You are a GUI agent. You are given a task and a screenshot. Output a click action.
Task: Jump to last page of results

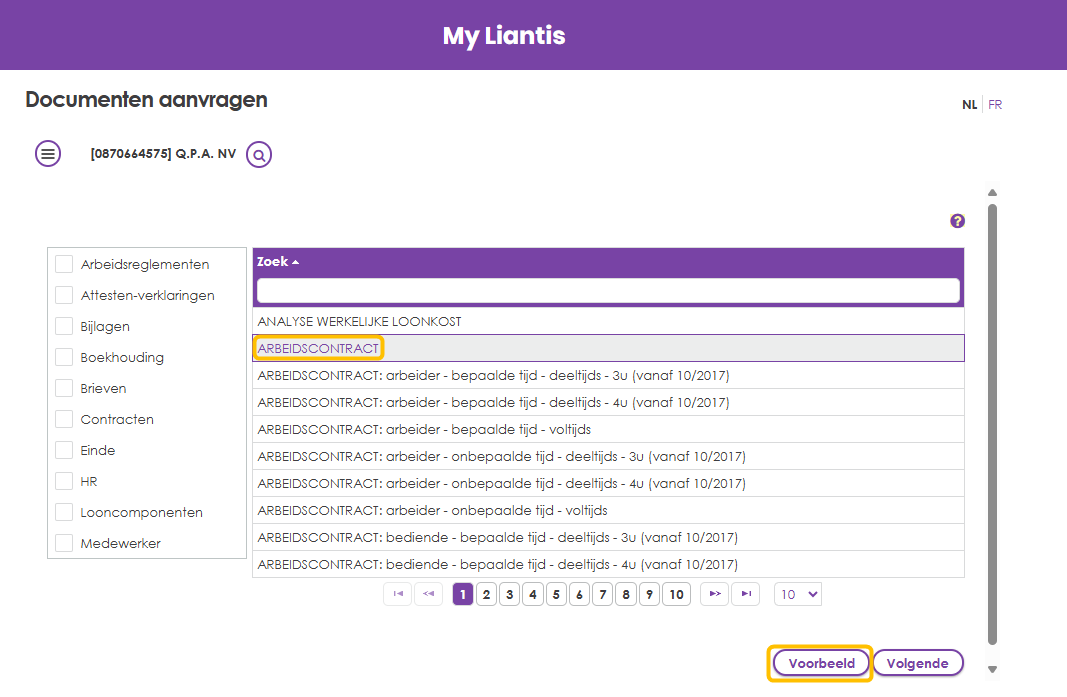pyautogui.click(x=746, y=594)
